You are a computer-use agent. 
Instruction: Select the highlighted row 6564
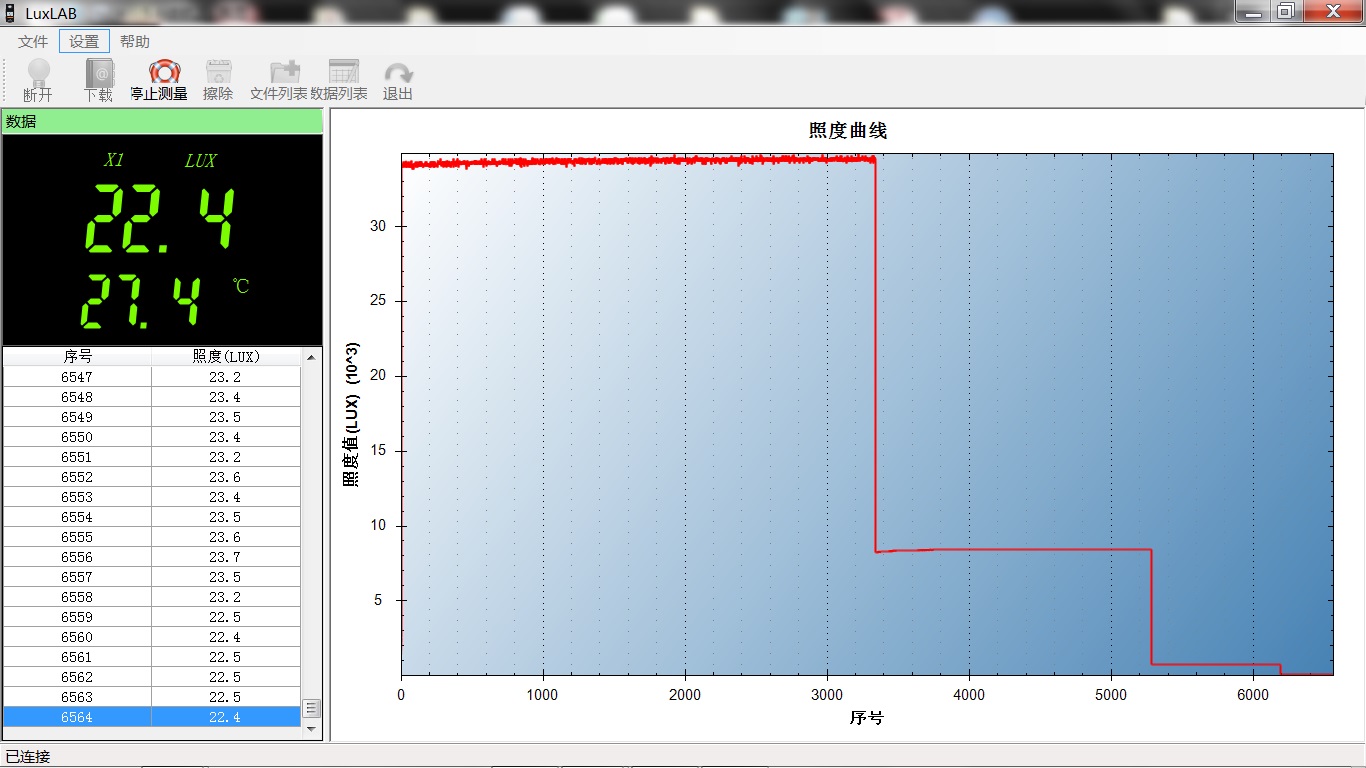click(x=152, y=717)
